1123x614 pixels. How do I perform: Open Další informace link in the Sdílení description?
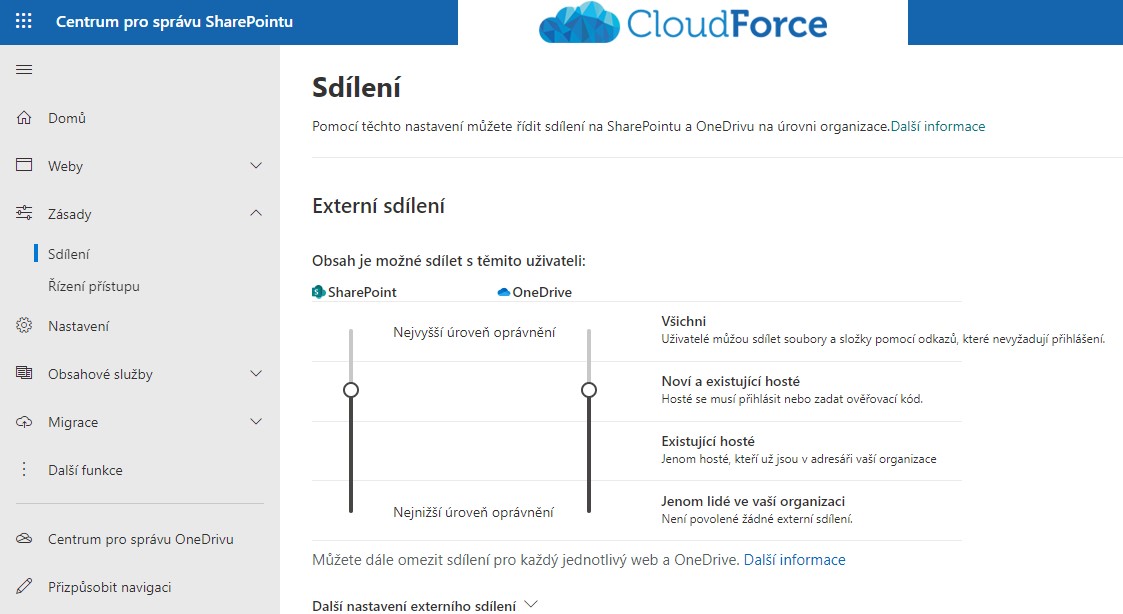pyautogui.click(x=938, y=126)
